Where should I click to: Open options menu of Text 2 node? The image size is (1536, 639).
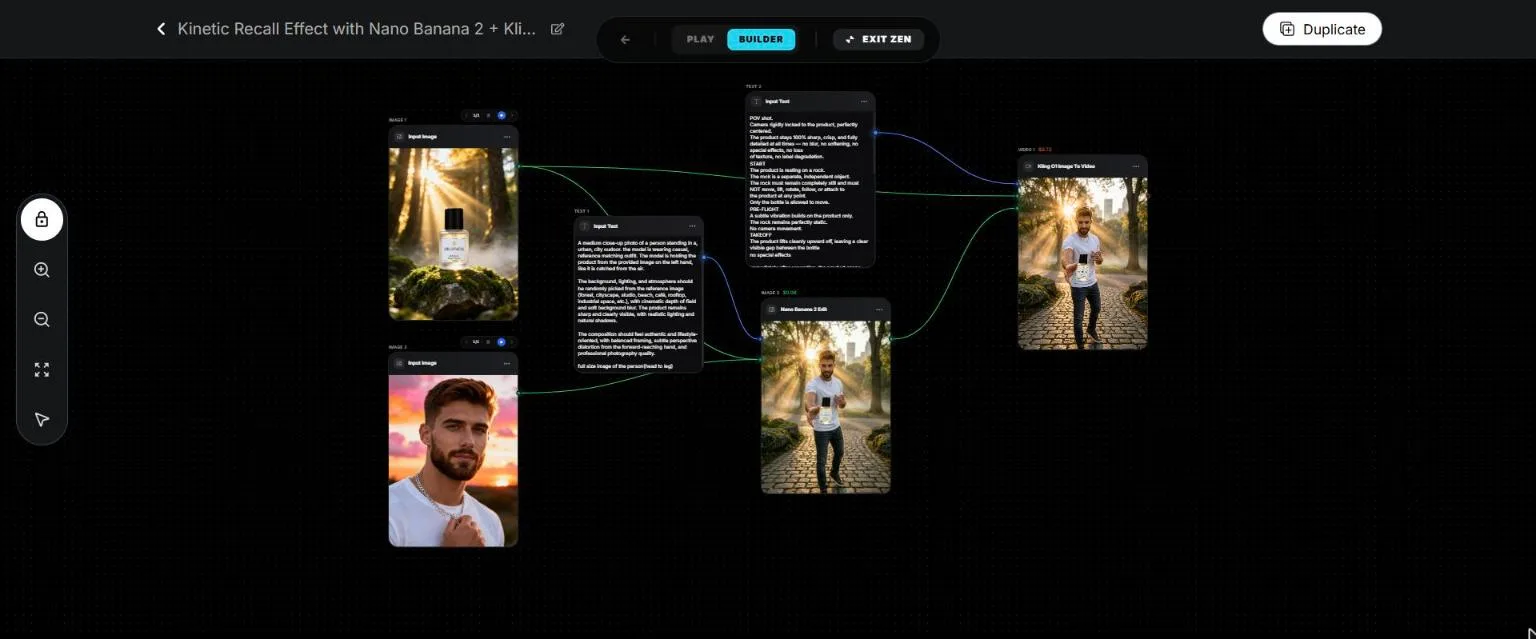[864, 101]
